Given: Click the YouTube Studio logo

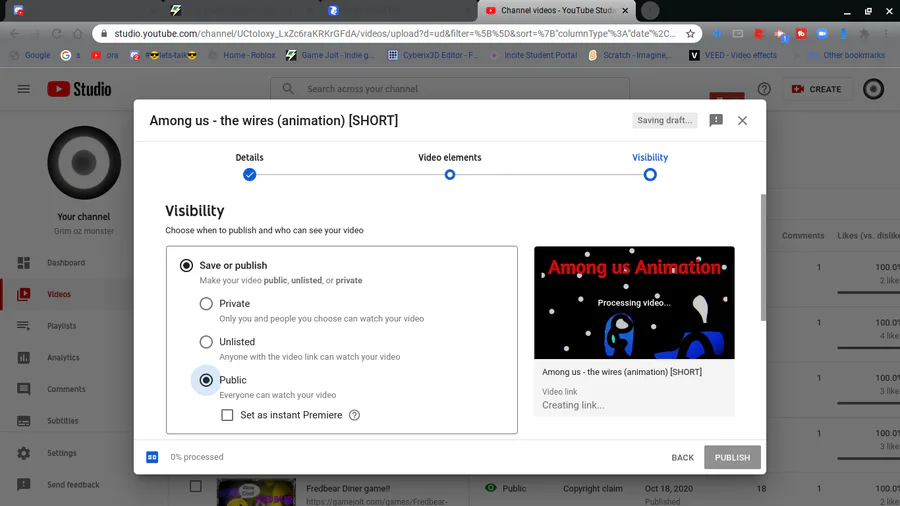Looking at the screenshot, I should click(x=79, y=89).
